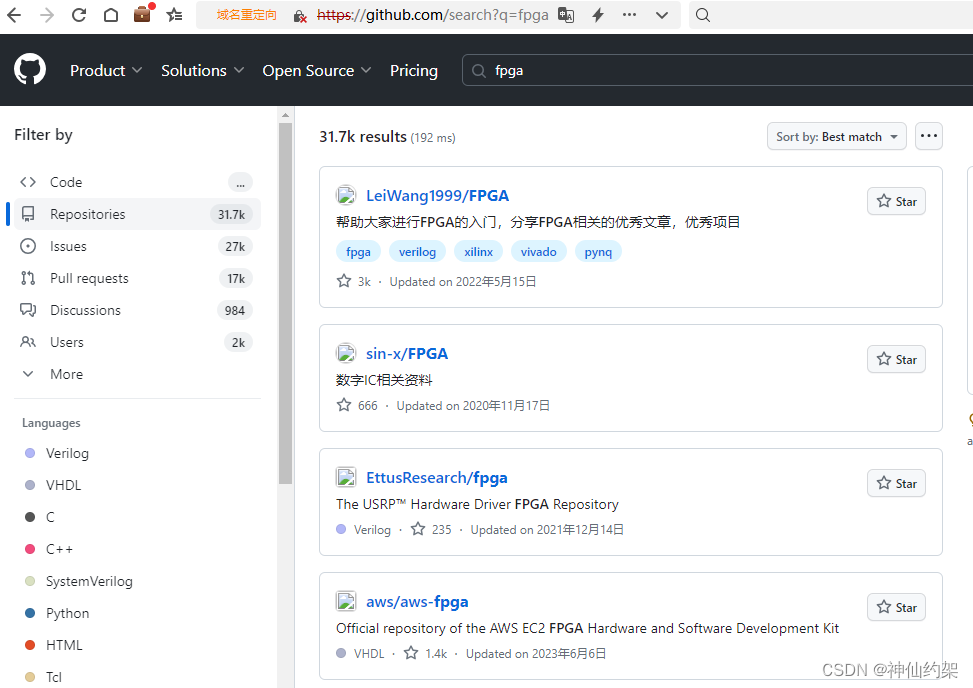Open the three-dots menu in address bar

(x=629, y=15)
